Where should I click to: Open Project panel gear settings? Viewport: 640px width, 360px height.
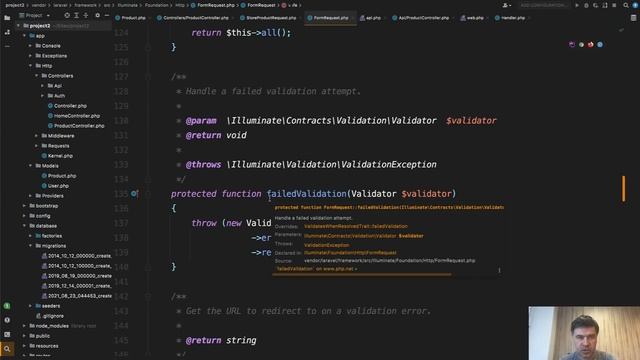click(97, 16)
